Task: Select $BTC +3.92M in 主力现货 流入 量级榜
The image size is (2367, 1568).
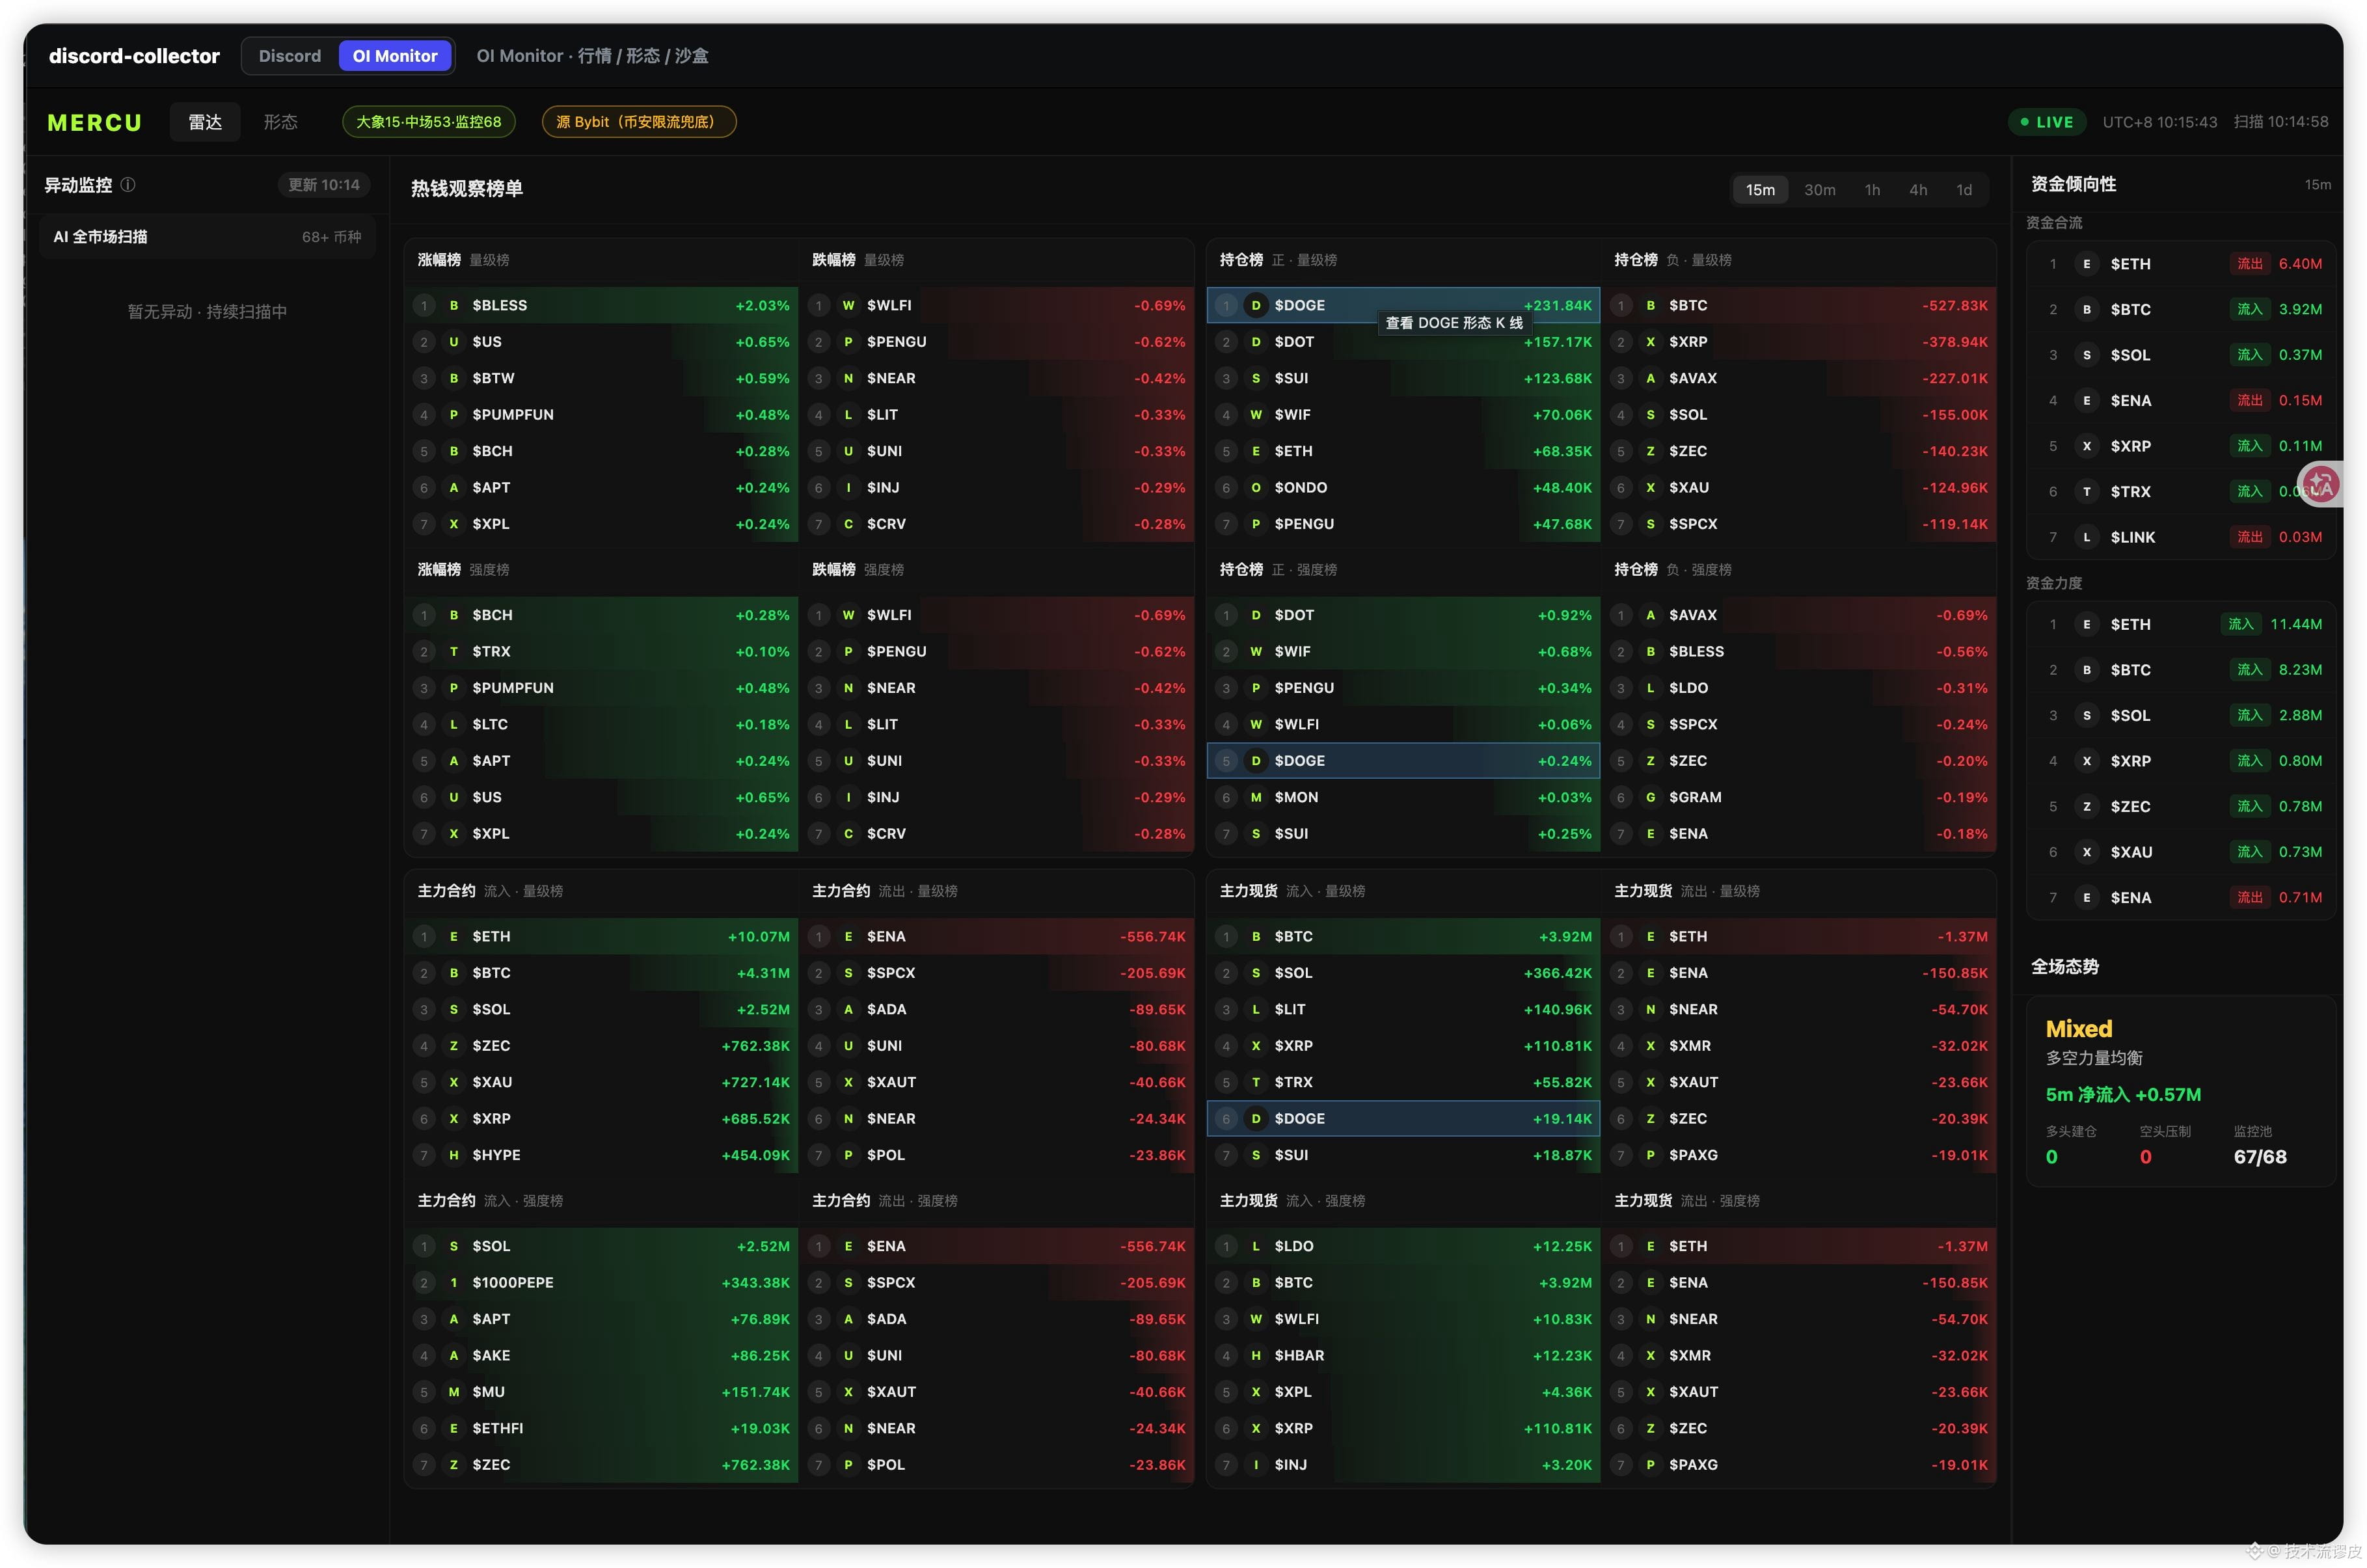Action: pos(1403,937)
